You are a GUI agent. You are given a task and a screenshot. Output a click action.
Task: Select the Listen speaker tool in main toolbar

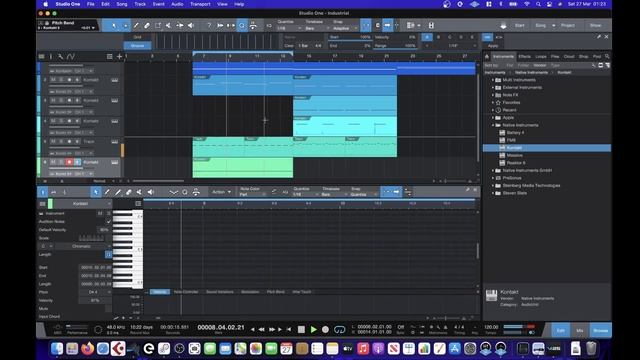coord(191,25)
